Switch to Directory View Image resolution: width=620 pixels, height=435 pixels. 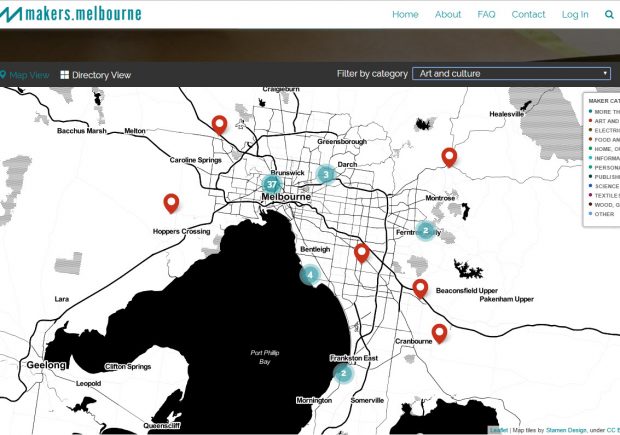95,75
